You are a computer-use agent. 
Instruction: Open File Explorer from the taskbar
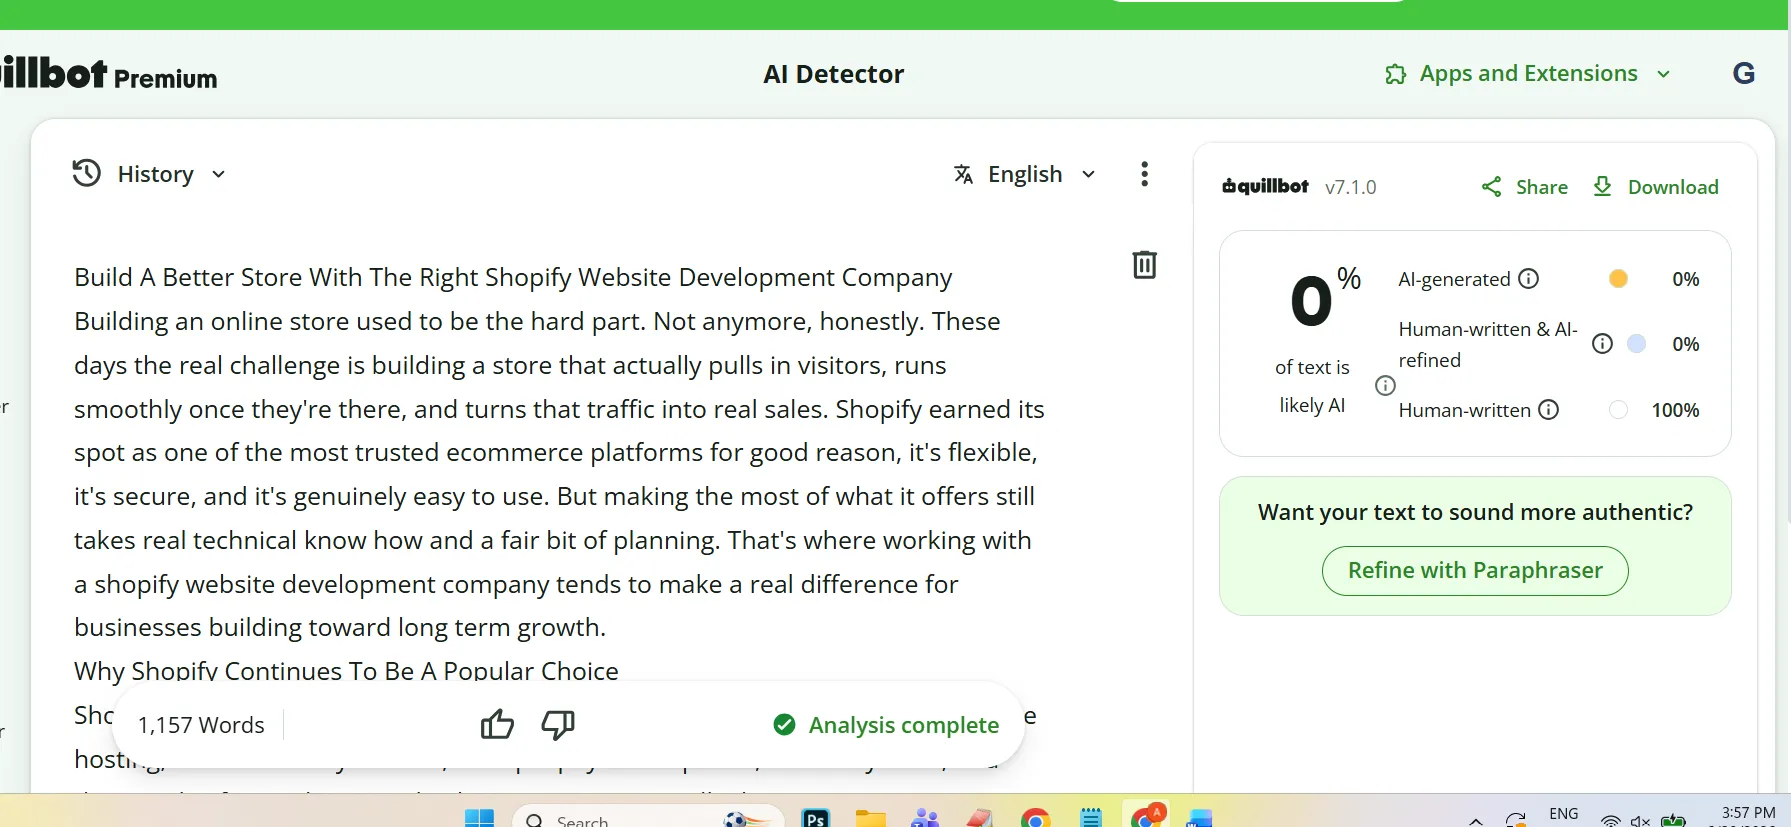[871, 819]
